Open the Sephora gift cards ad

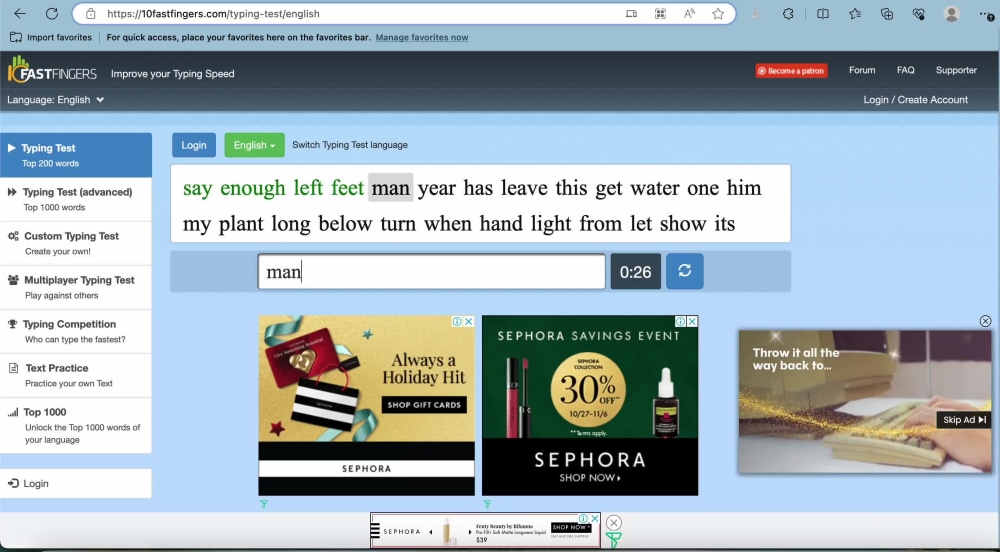(x=367, y=405)
